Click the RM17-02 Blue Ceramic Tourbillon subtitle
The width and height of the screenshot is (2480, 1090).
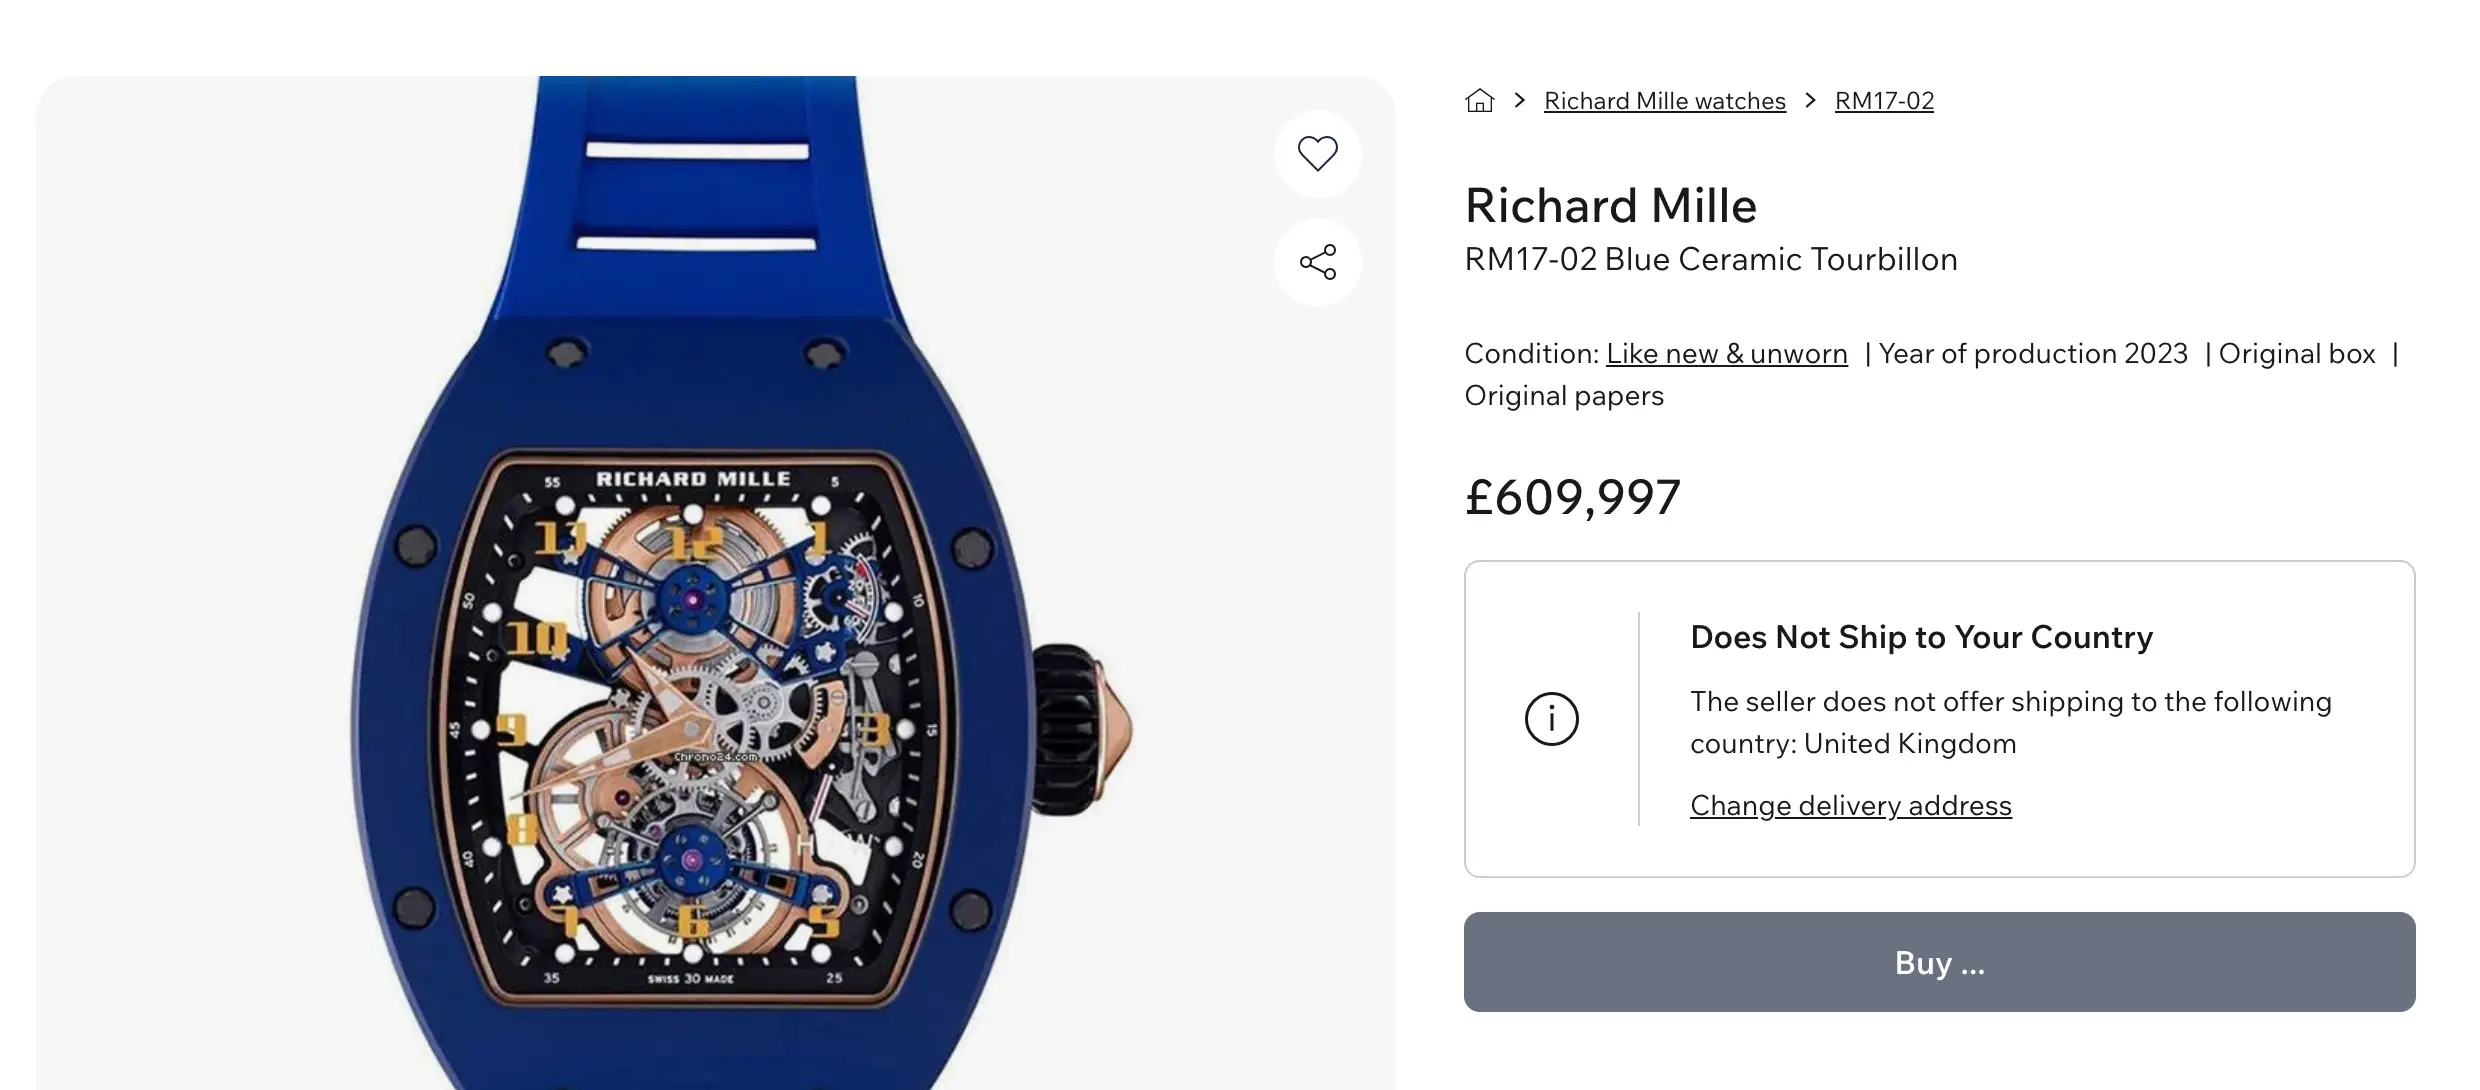pos(1710,260)
